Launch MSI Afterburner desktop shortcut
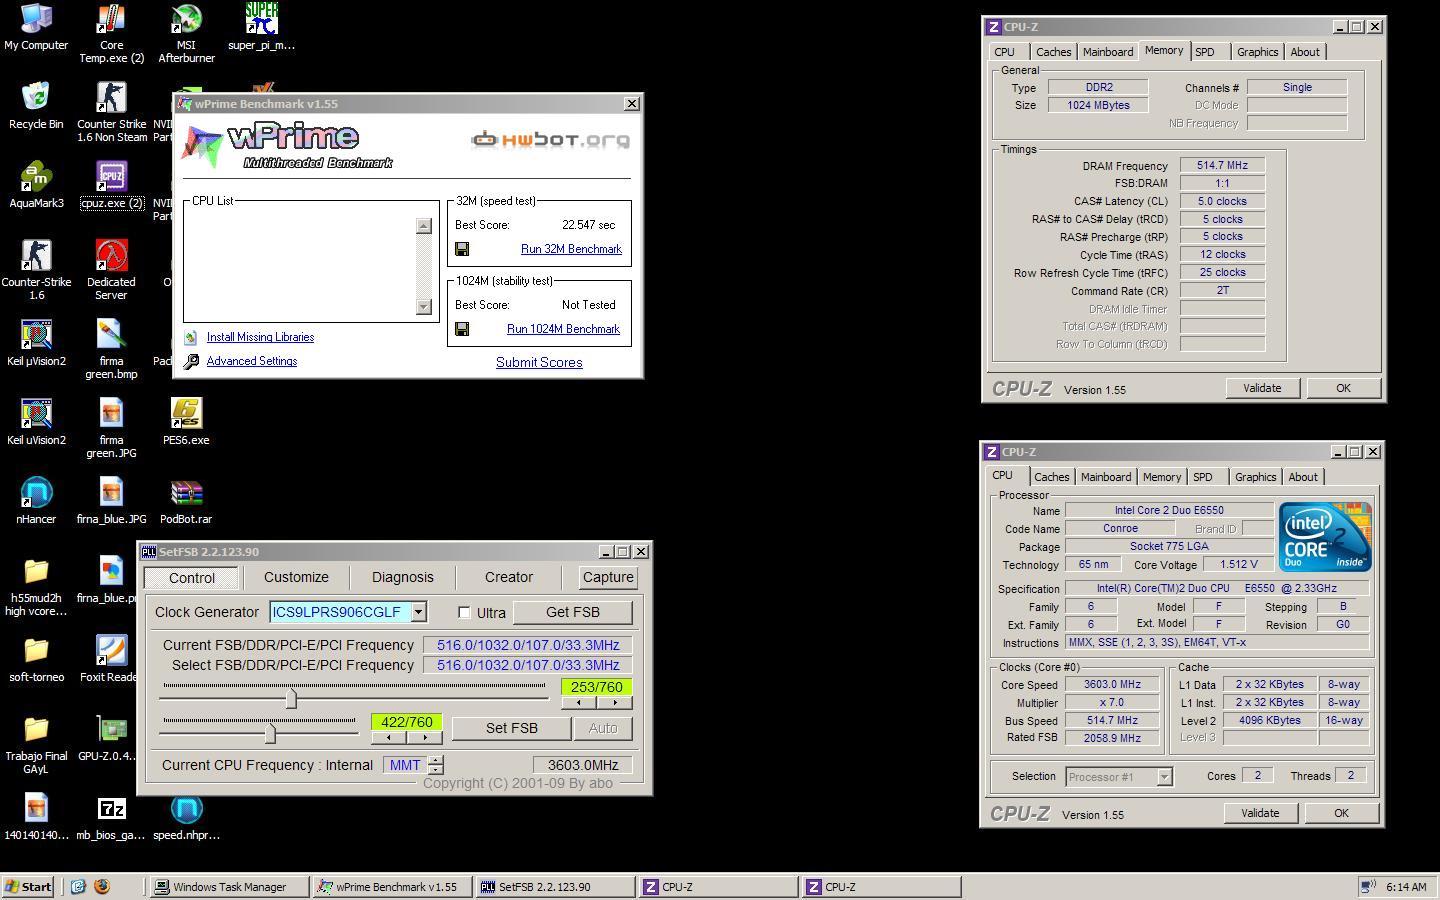 click(186, 33)
